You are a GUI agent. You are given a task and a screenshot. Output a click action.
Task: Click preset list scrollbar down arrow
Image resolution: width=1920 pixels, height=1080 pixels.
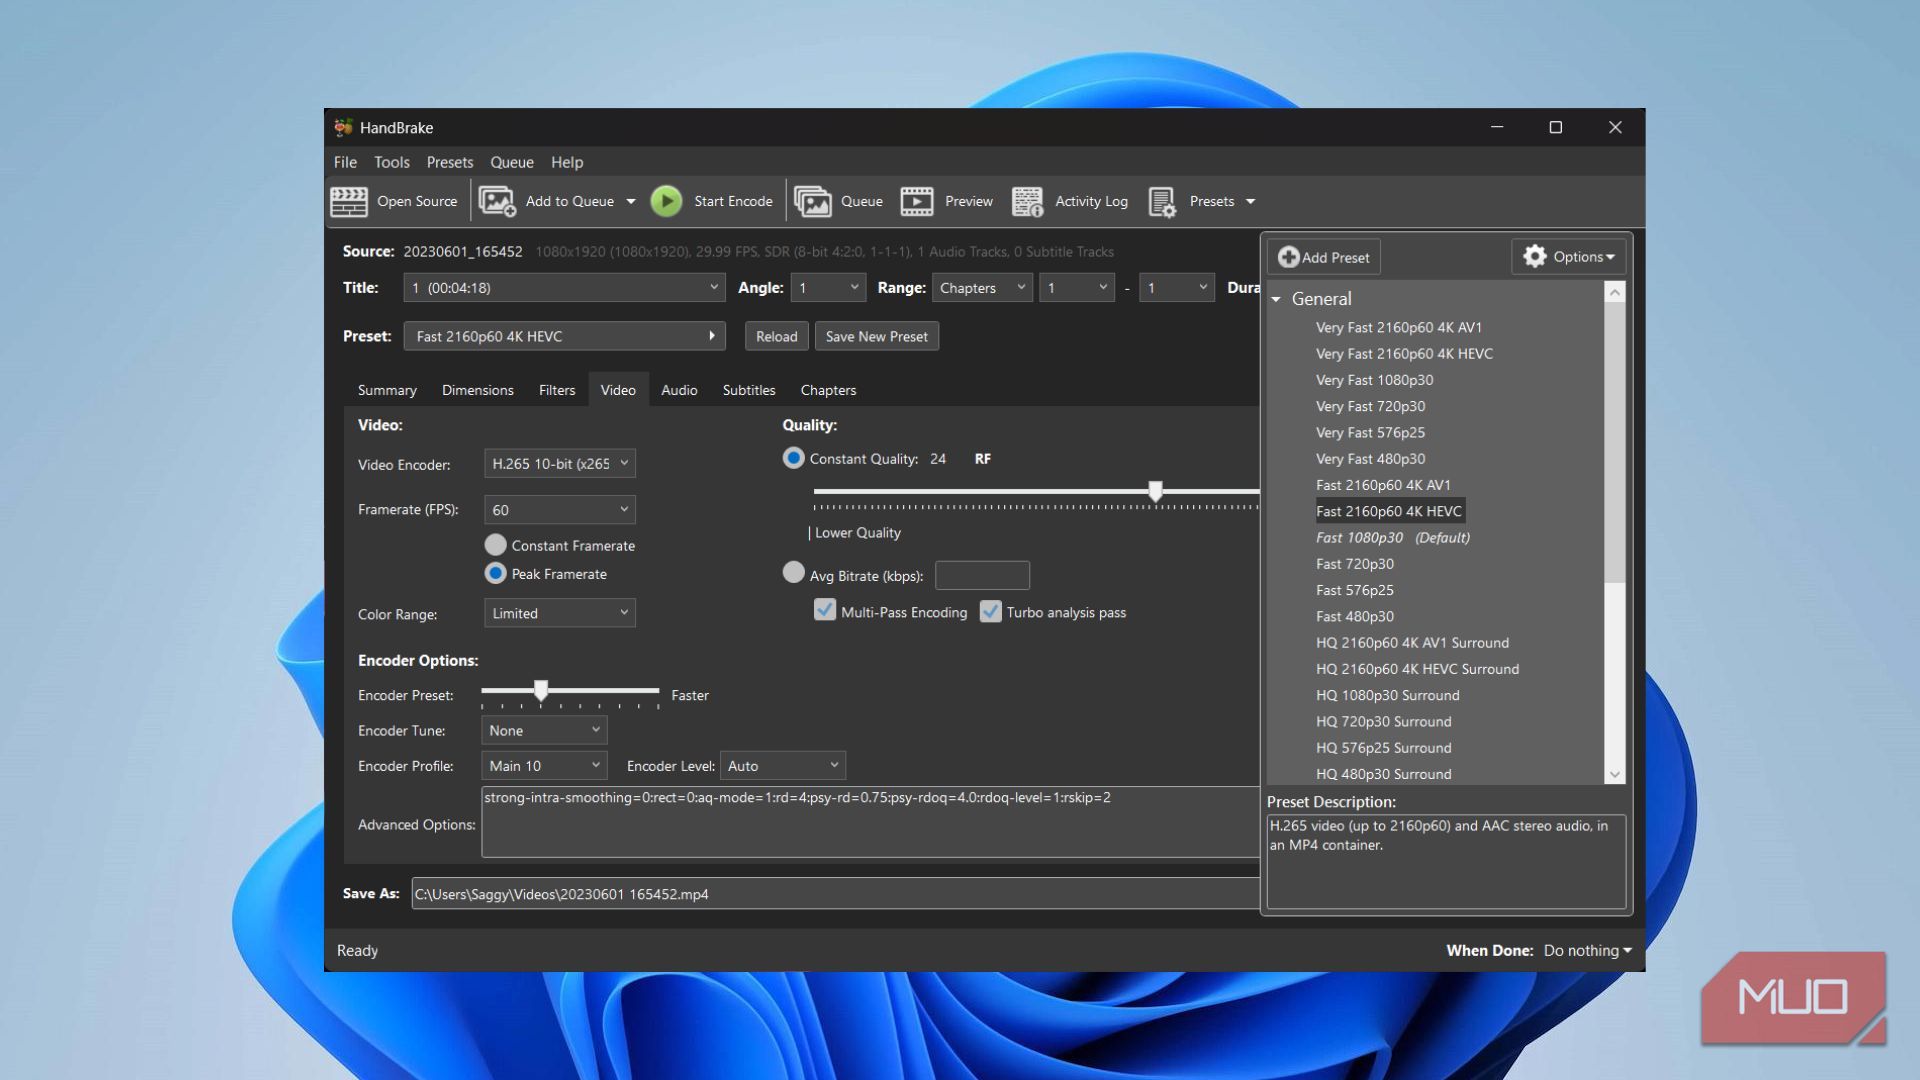point(1614,774)
